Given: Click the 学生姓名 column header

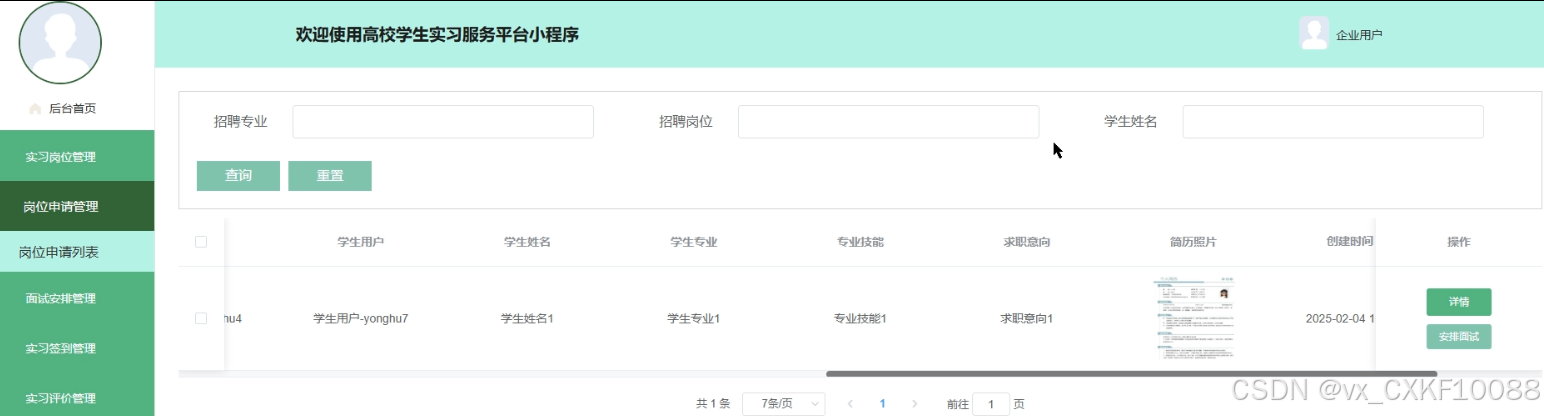Looking at the screenshot, I should (527, 242).
